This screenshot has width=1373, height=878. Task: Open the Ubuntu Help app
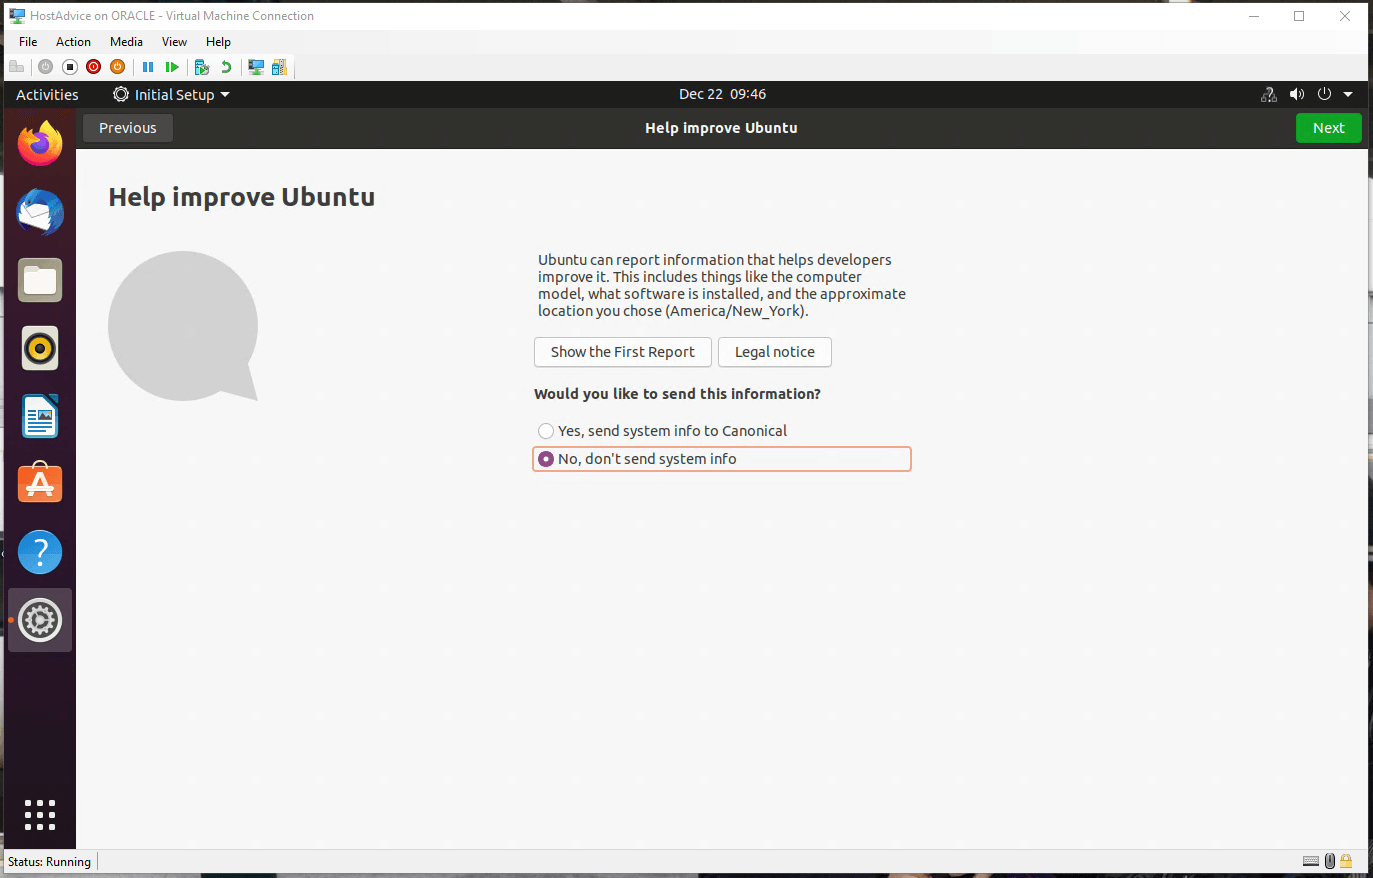[x=40, y=552]
